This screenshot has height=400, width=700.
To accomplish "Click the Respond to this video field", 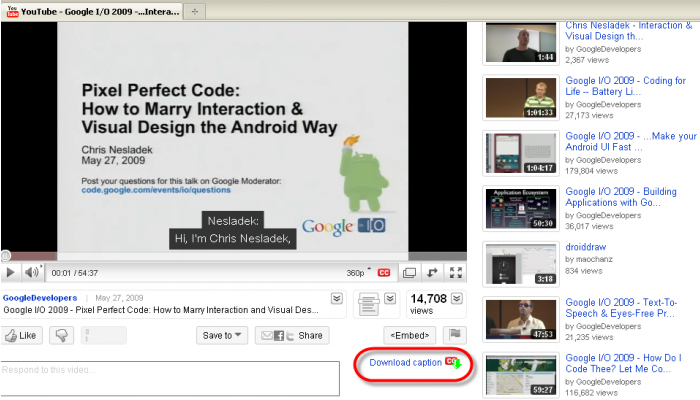I will (170, 378).
